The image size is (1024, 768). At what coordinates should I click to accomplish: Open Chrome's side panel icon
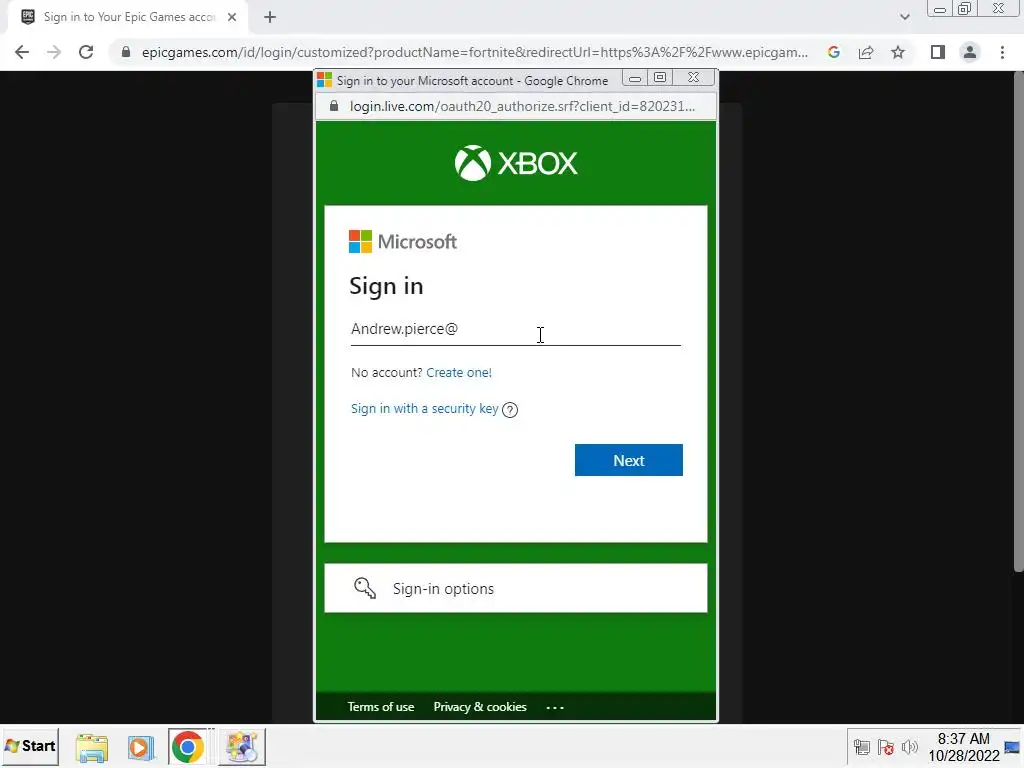(938, 52)
